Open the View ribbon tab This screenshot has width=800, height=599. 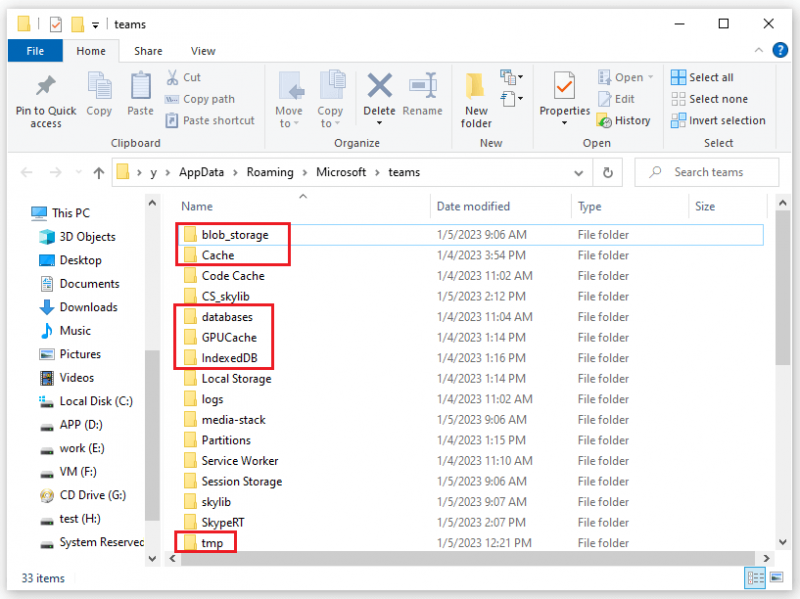coord(203,51)
